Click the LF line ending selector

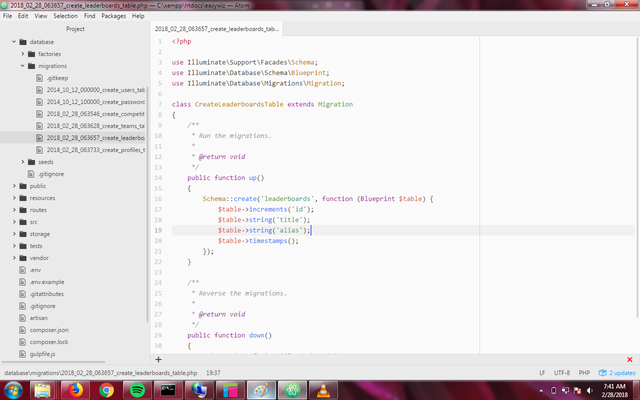tap(541, 371)
